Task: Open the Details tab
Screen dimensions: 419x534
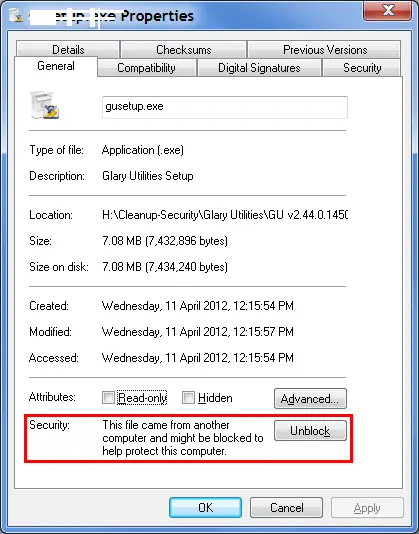Action: 68,50
